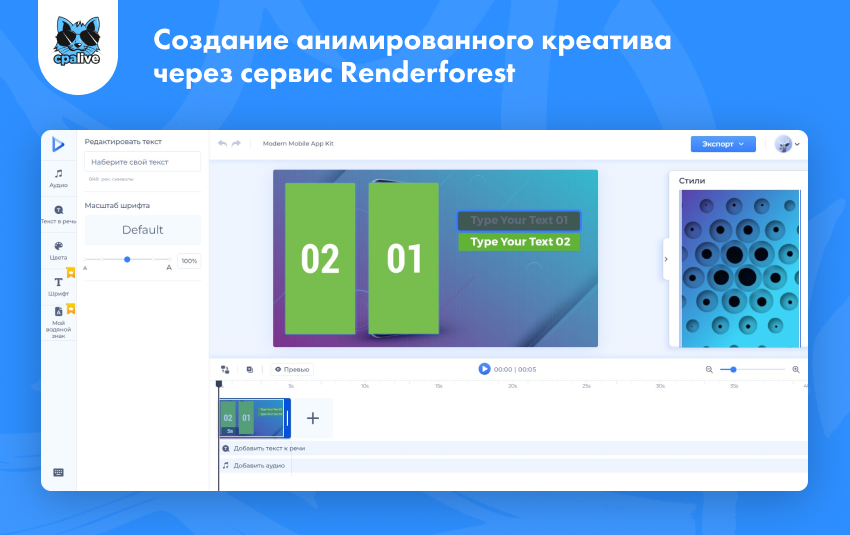
Task: Open the user avatar menu
Action: click(x=787, y=144)
